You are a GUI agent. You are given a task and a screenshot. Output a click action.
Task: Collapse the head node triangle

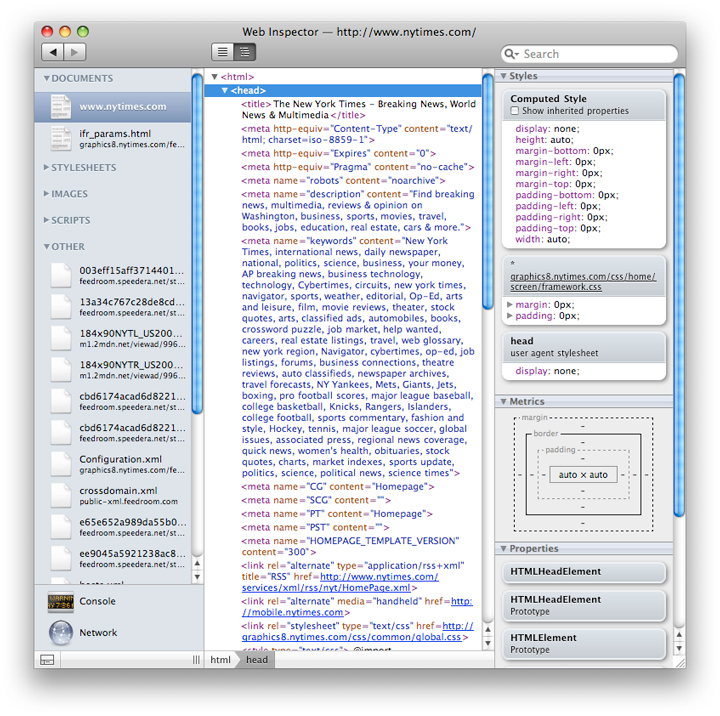click(x=225, y=90)
